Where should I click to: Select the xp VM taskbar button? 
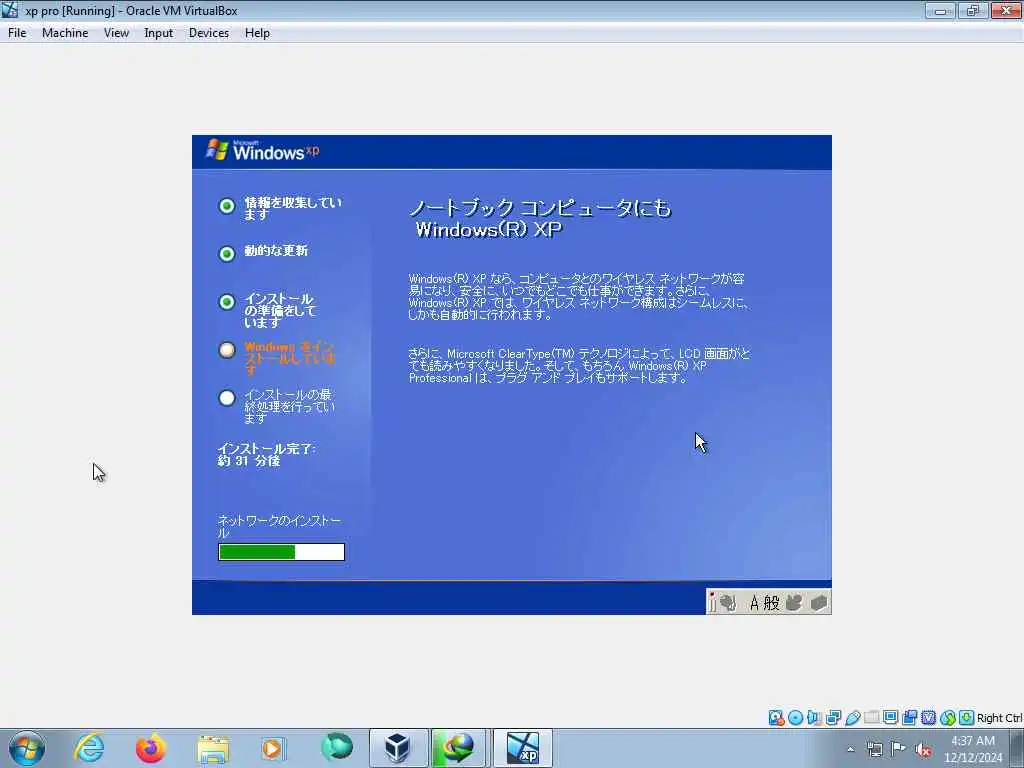point(522,748)
